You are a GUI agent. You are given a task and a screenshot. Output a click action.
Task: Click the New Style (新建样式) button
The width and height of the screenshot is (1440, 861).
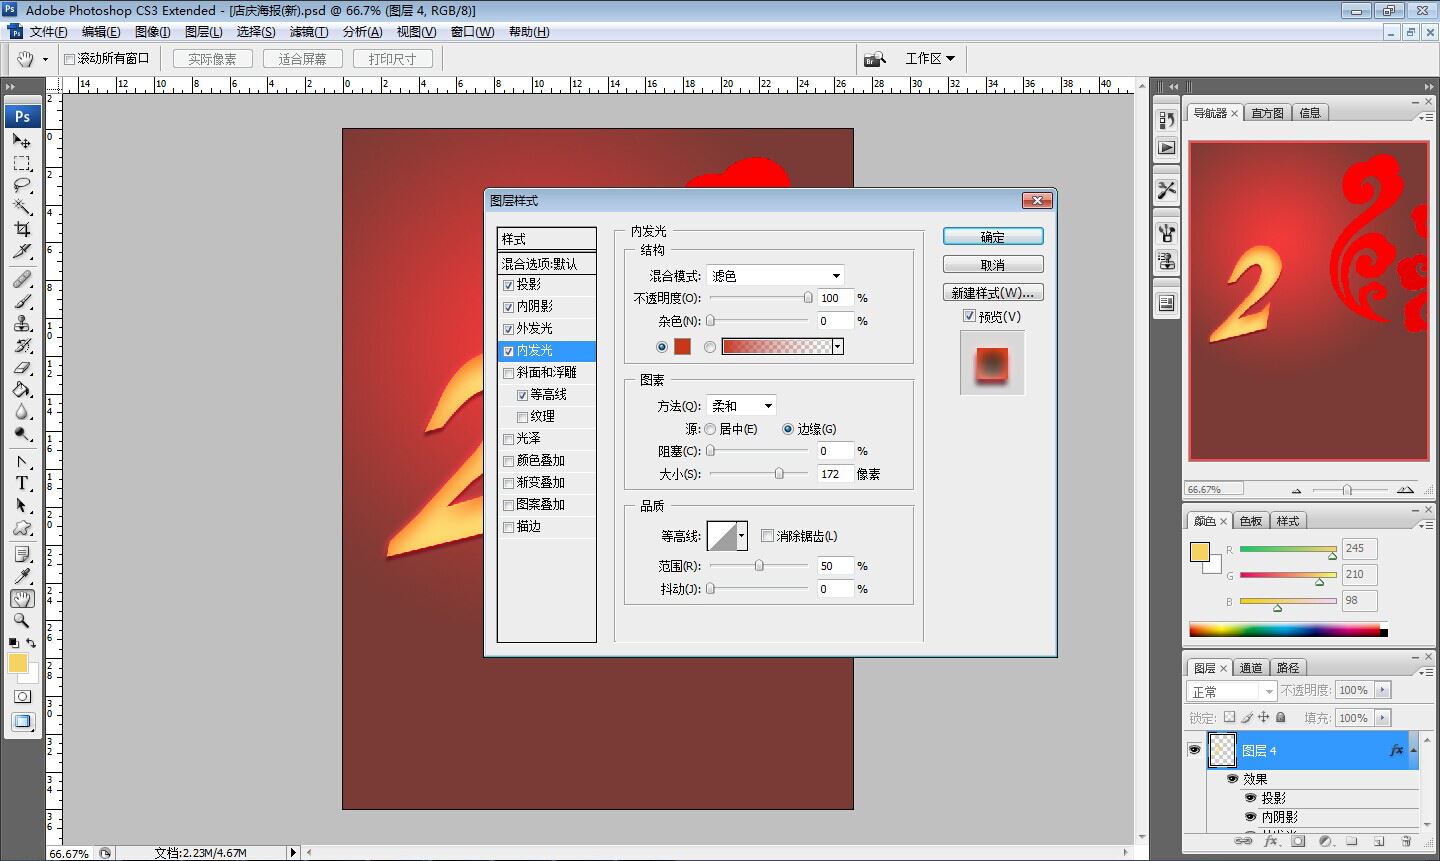(993, 293)
